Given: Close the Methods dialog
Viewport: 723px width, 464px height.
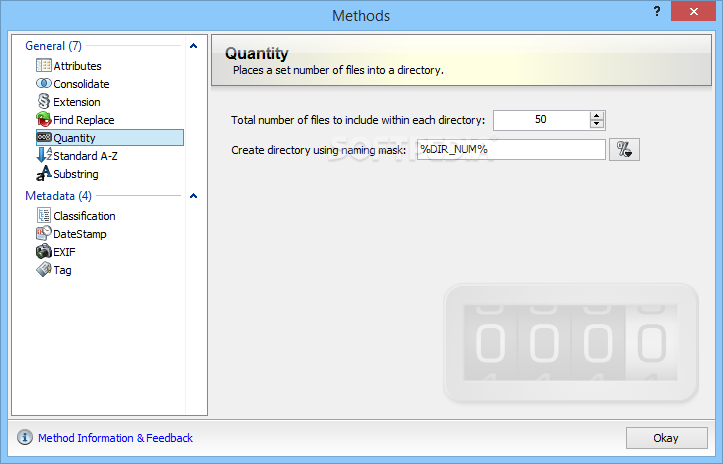Looking at the screenshot, I should [x=693, y=12].
